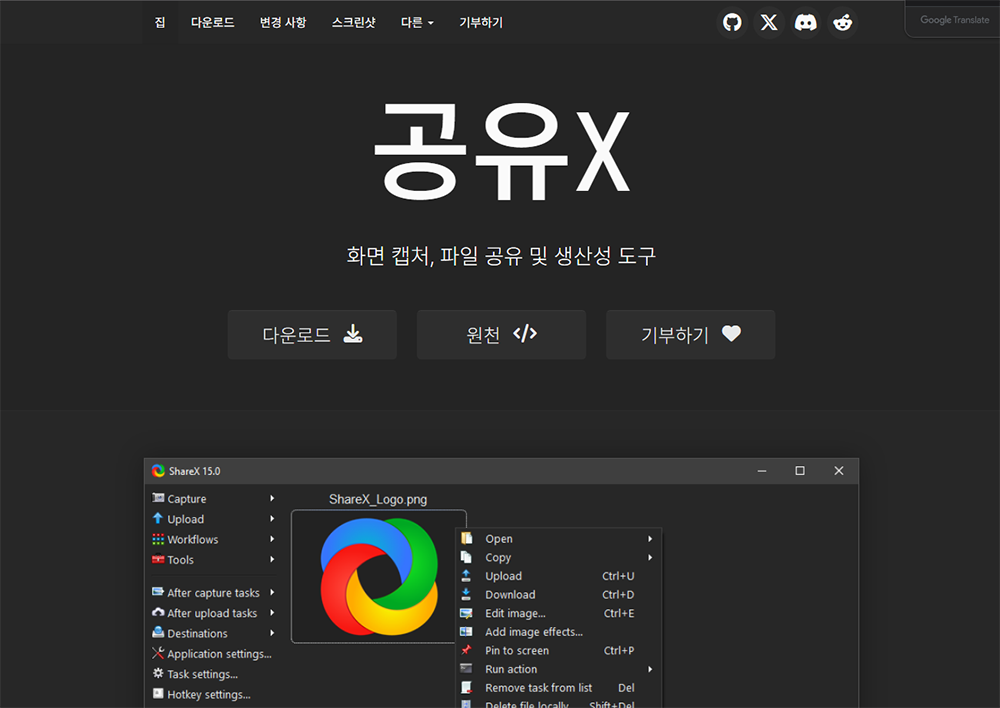Expand the Open submenu arrow in context menu

point(650,539)
